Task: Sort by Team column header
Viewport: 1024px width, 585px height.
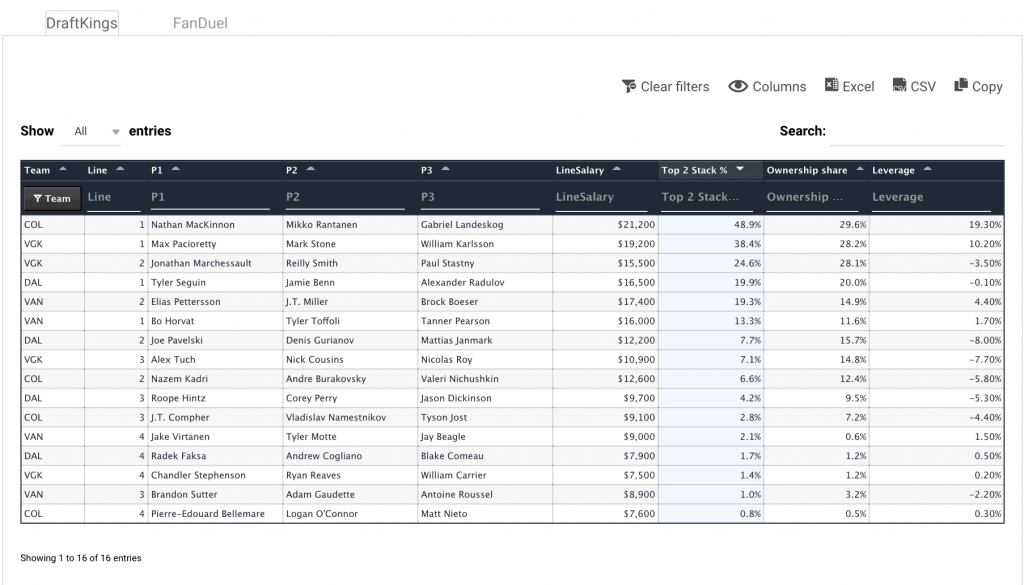Action: pyautogui.click(x=52, y=170)
